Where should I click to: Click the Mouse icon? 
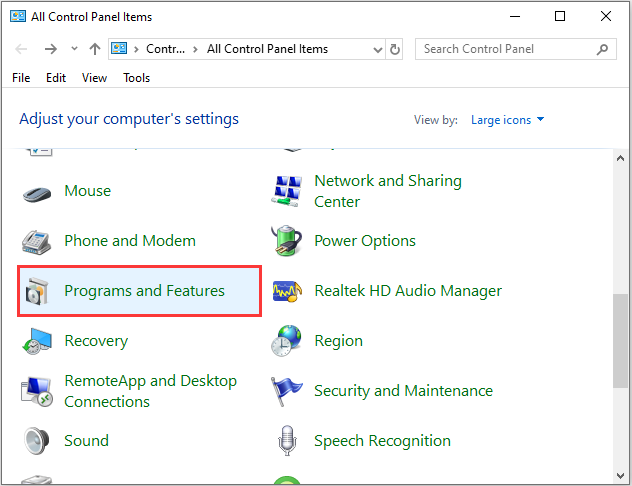pyautogui.click(x=38, y=192)
